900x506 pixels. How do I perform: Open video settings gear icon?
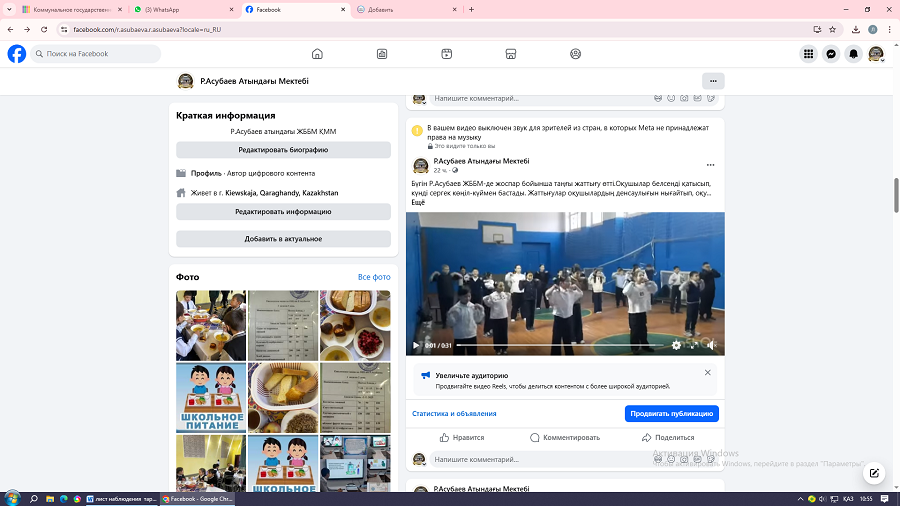[x=676, y=345]
